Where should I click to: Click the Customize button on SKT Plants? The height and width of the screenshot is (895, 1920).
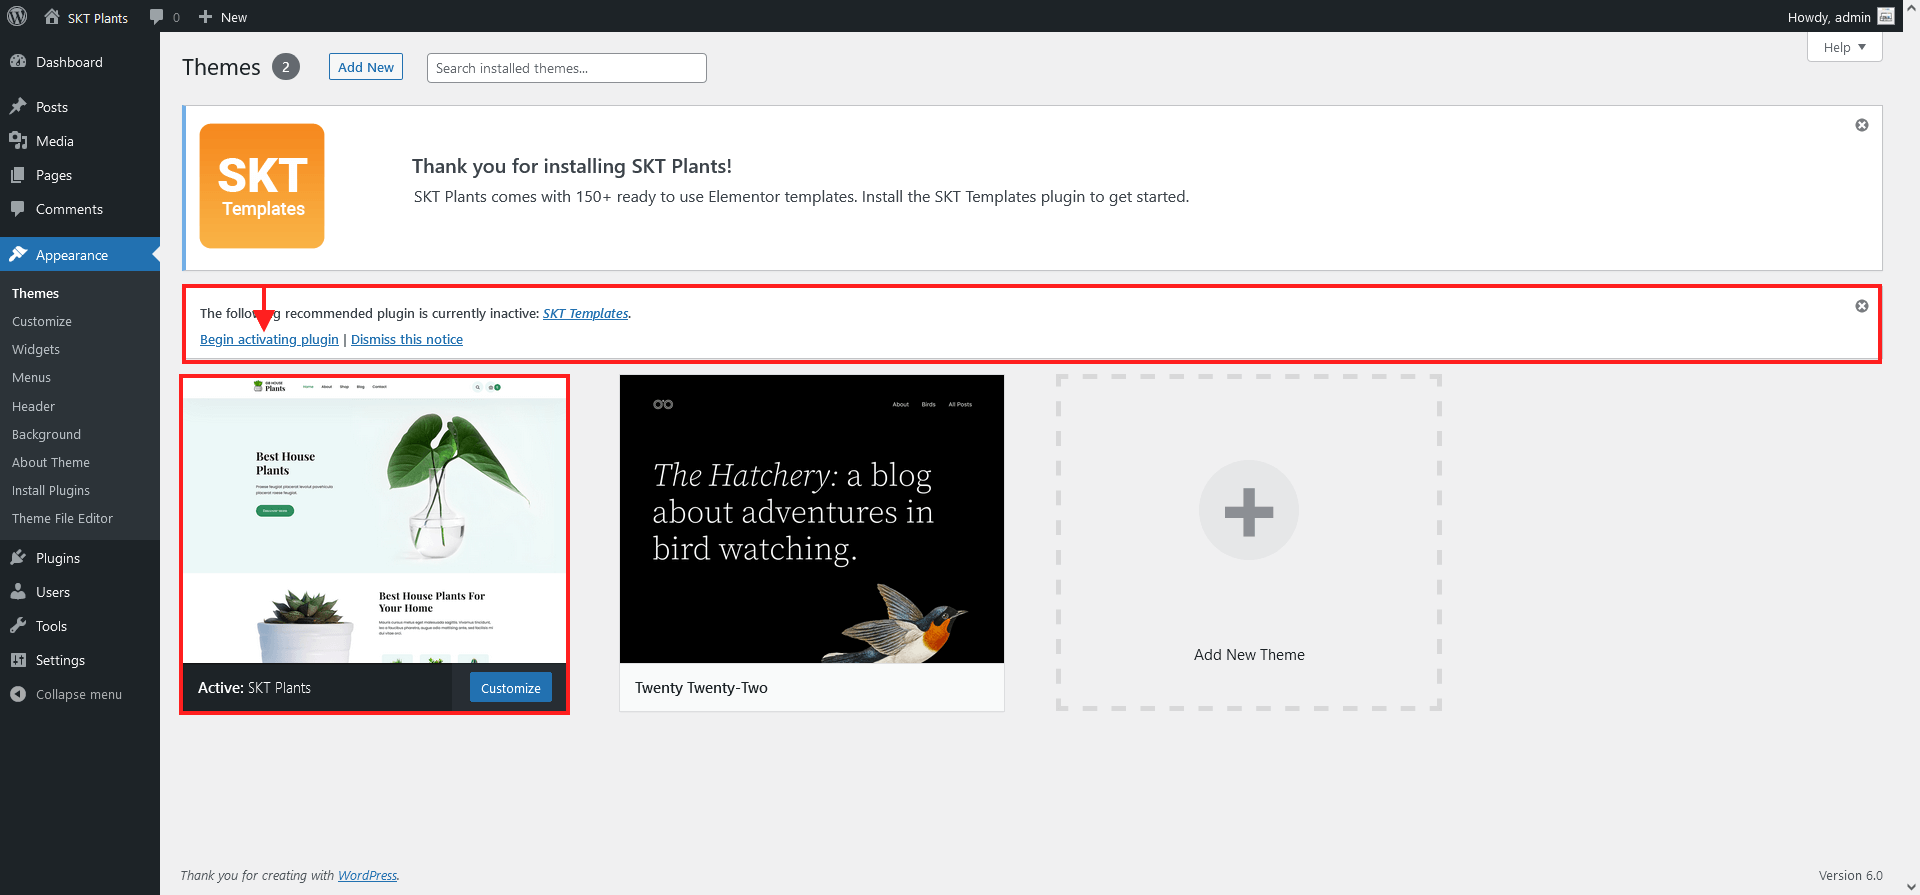[x=510, y=687]
